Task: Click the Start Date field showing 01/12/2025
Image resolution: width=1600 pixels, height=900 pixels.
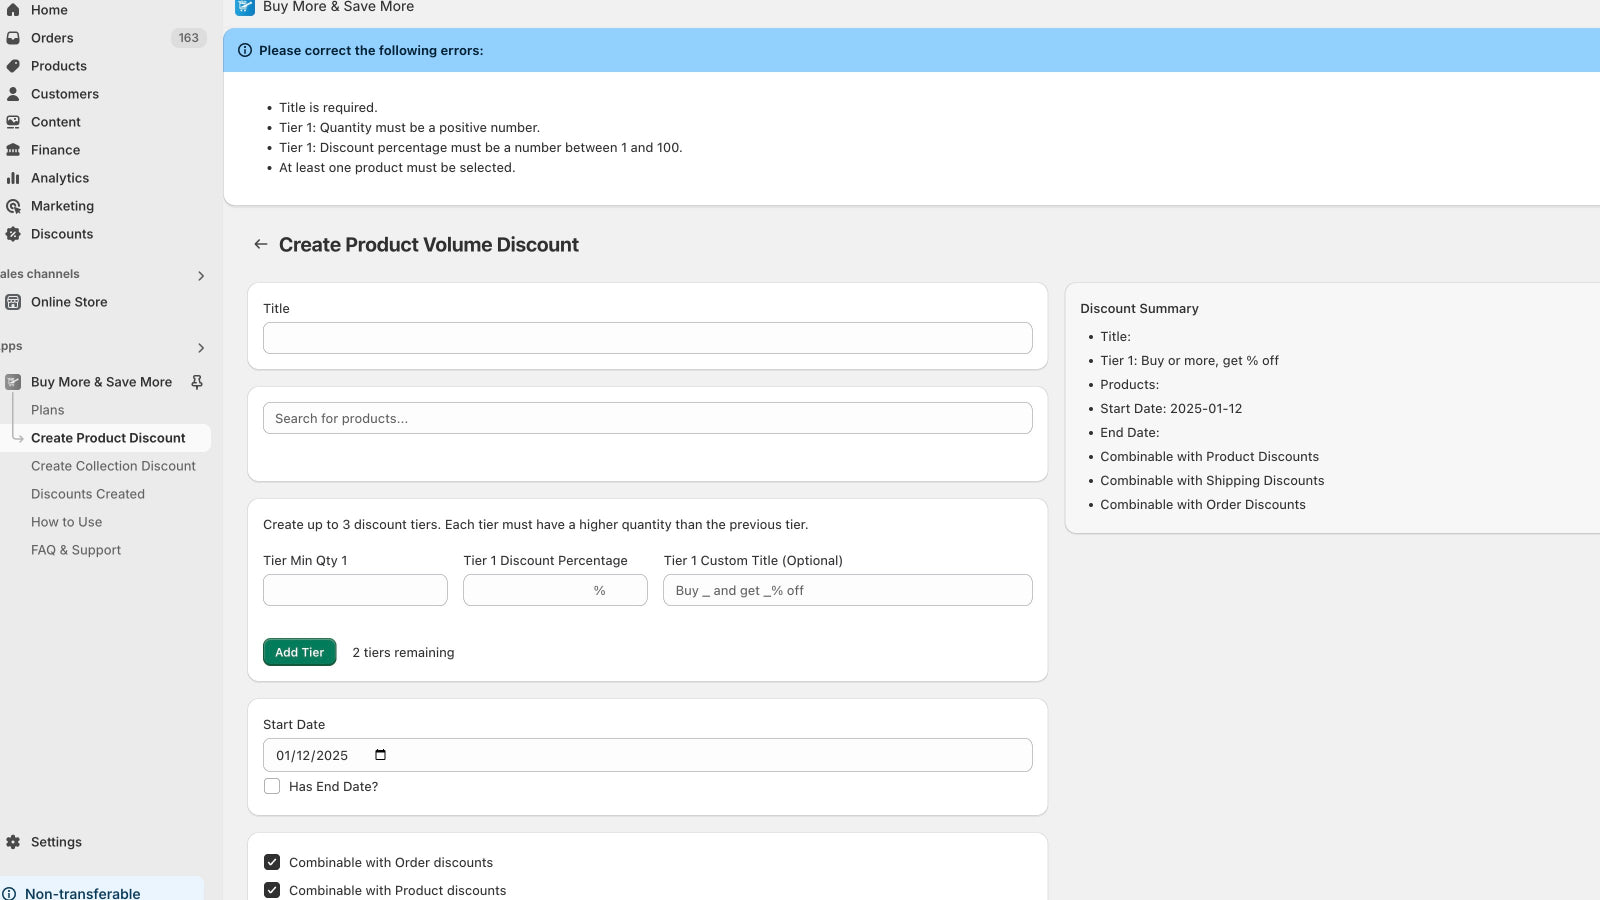Action: coord(648,755)
